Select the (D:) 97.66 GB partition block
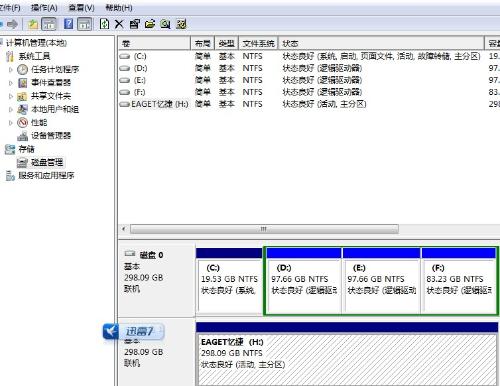 coord(304,281)
